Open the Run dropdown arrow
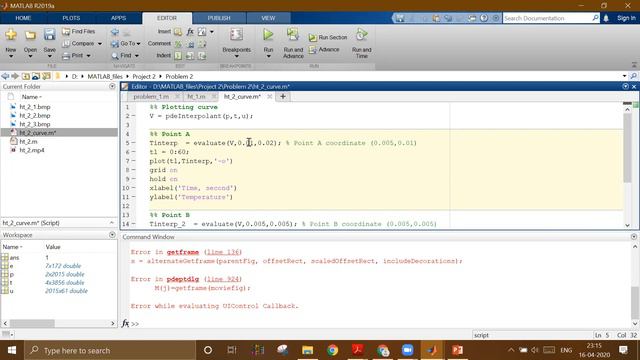The width and height of the screenshot is (640, 360). [268, 56]
